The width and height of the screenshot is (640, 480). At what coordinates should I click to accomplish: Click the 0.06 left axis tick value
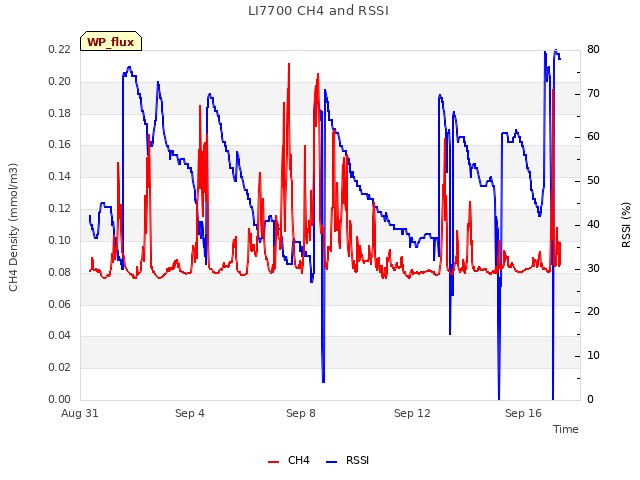tap(60, 304)
